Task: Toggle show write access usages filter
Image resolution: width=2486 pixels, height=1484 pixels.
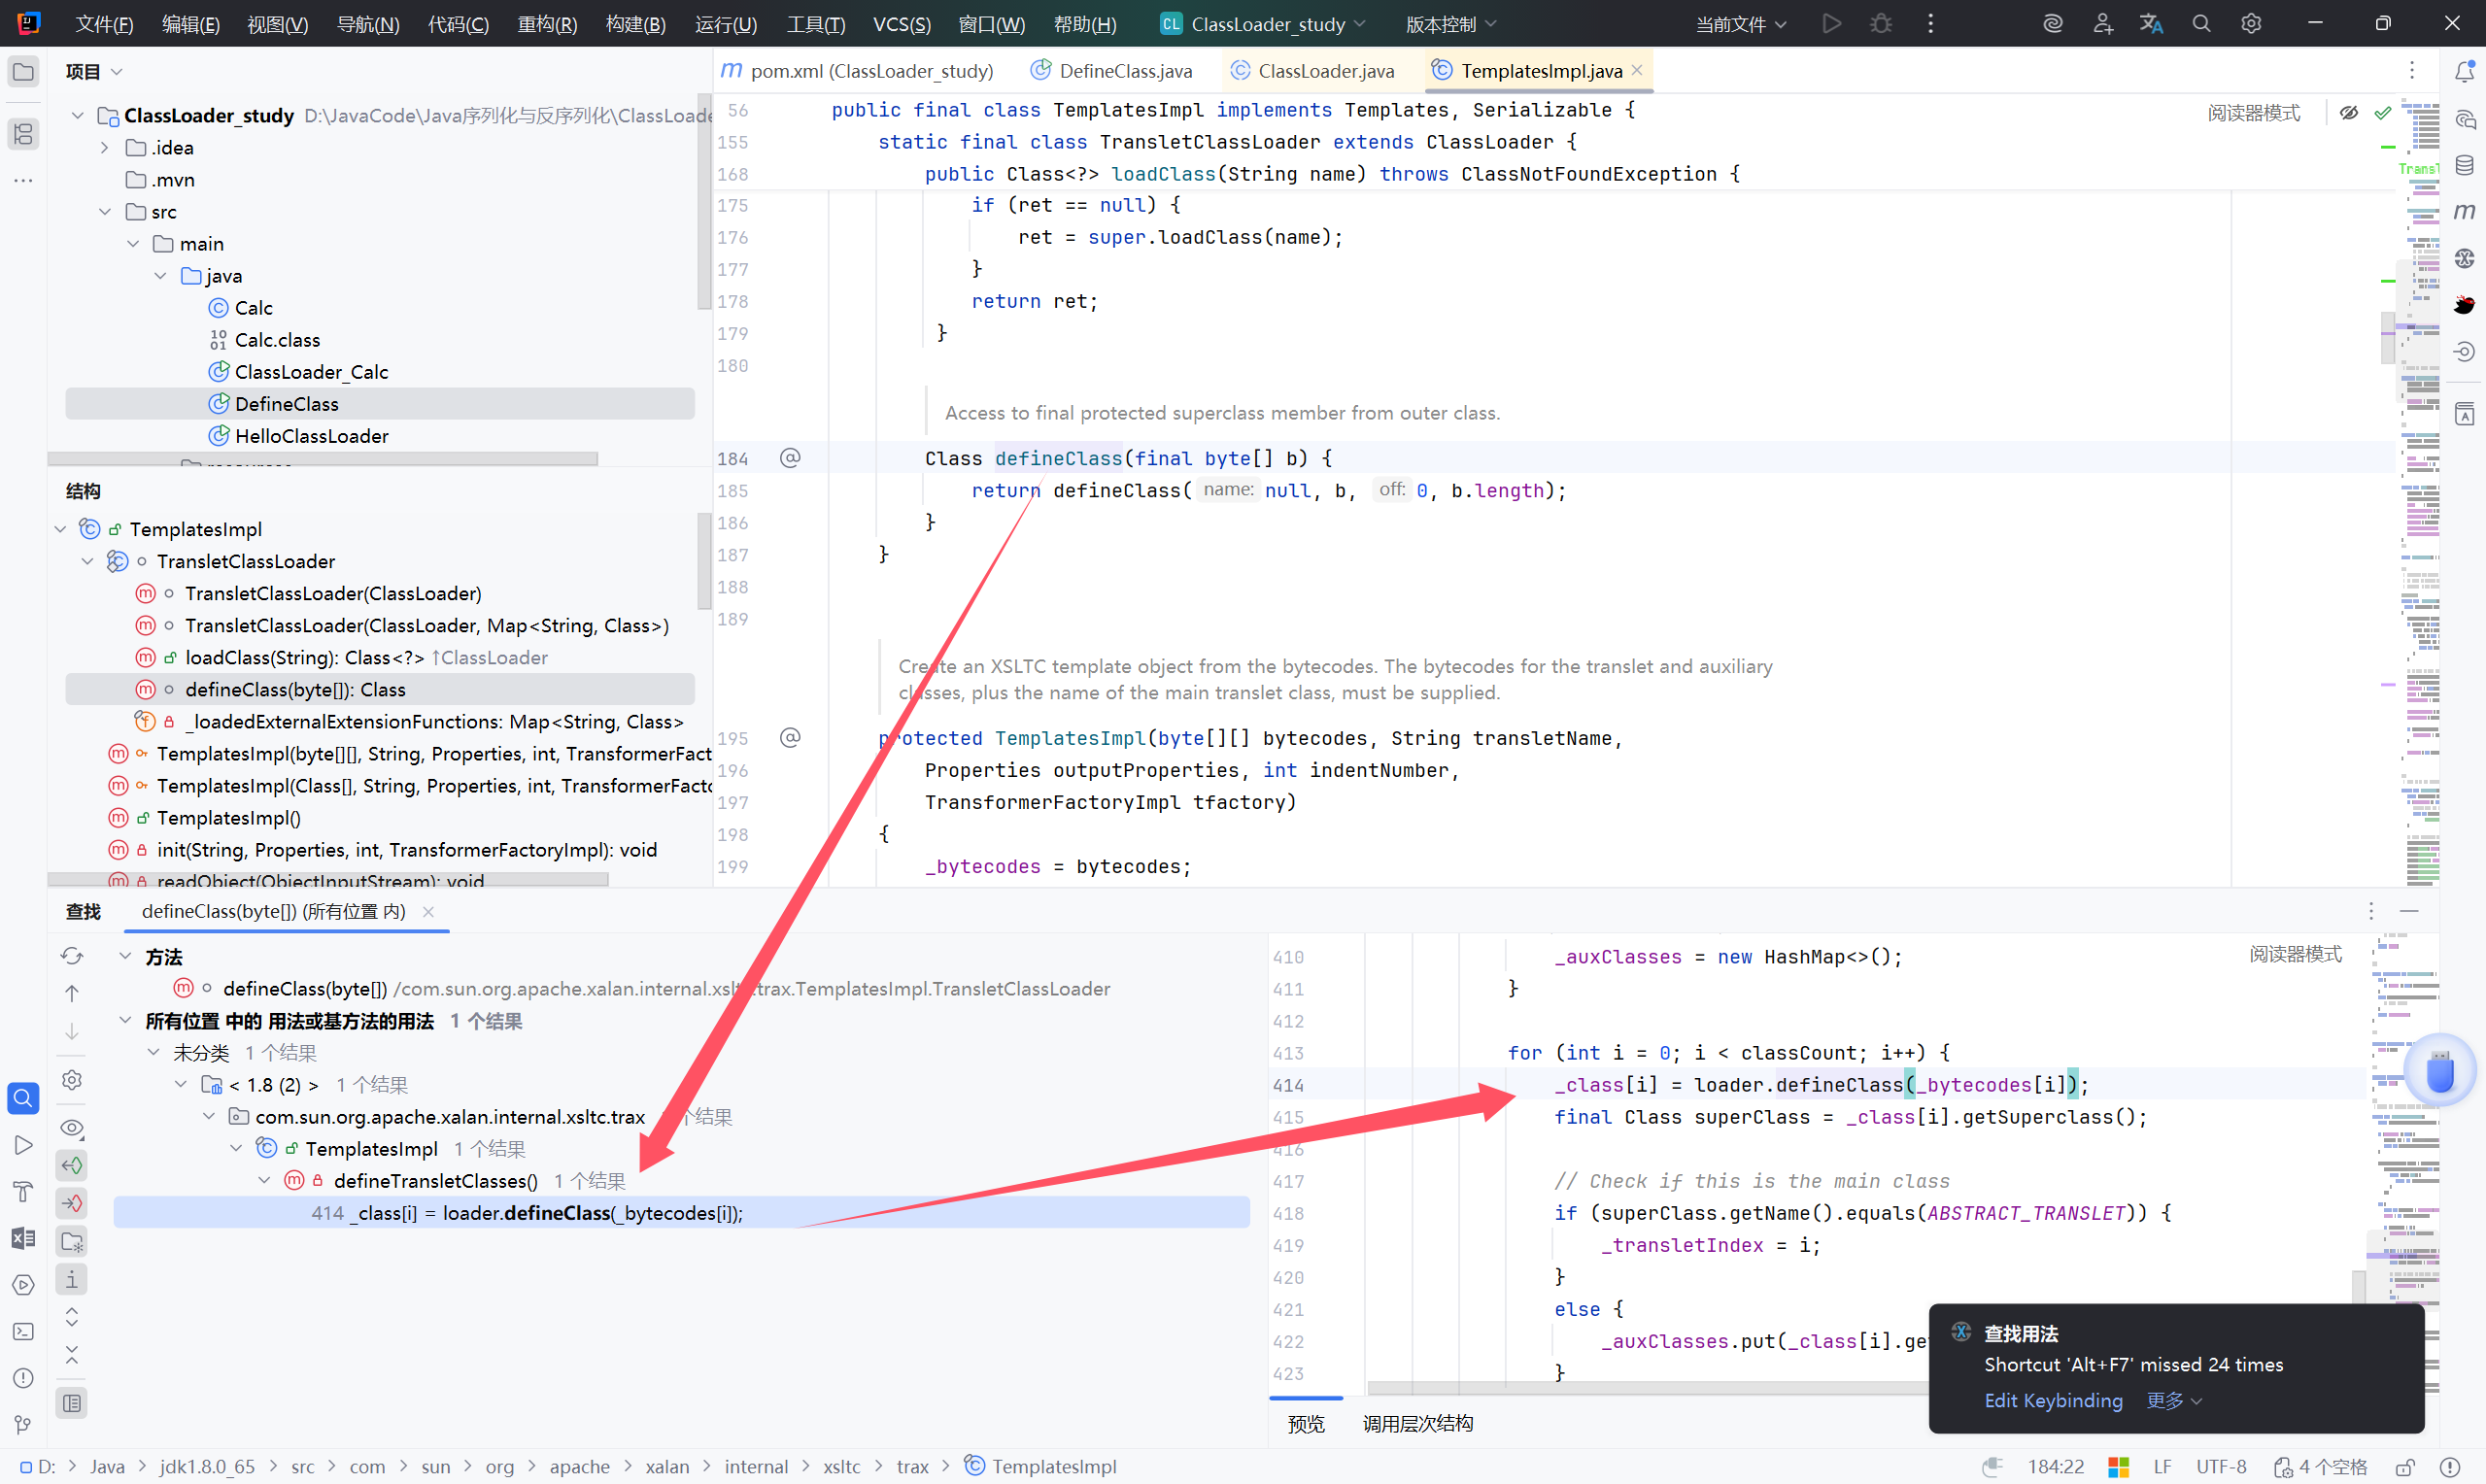Action: (72, 1203)
